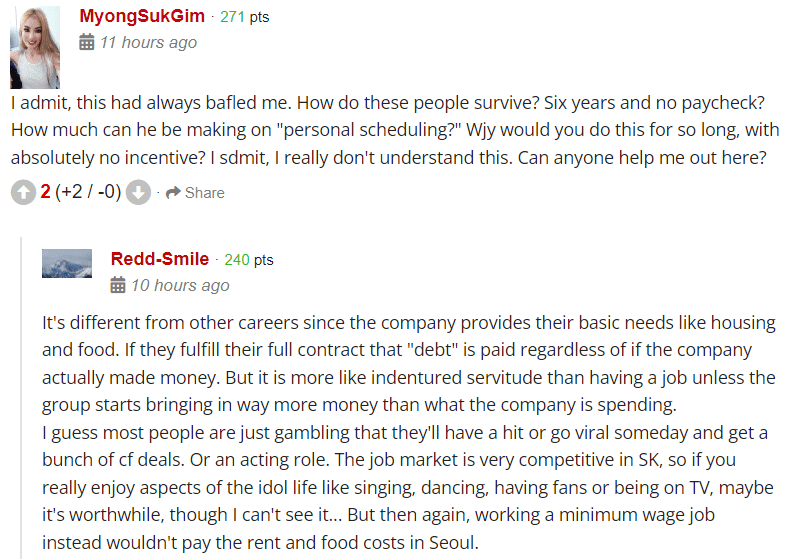
Task: Click the line starting "I guess most people"
Action: [x=404, y=432]
